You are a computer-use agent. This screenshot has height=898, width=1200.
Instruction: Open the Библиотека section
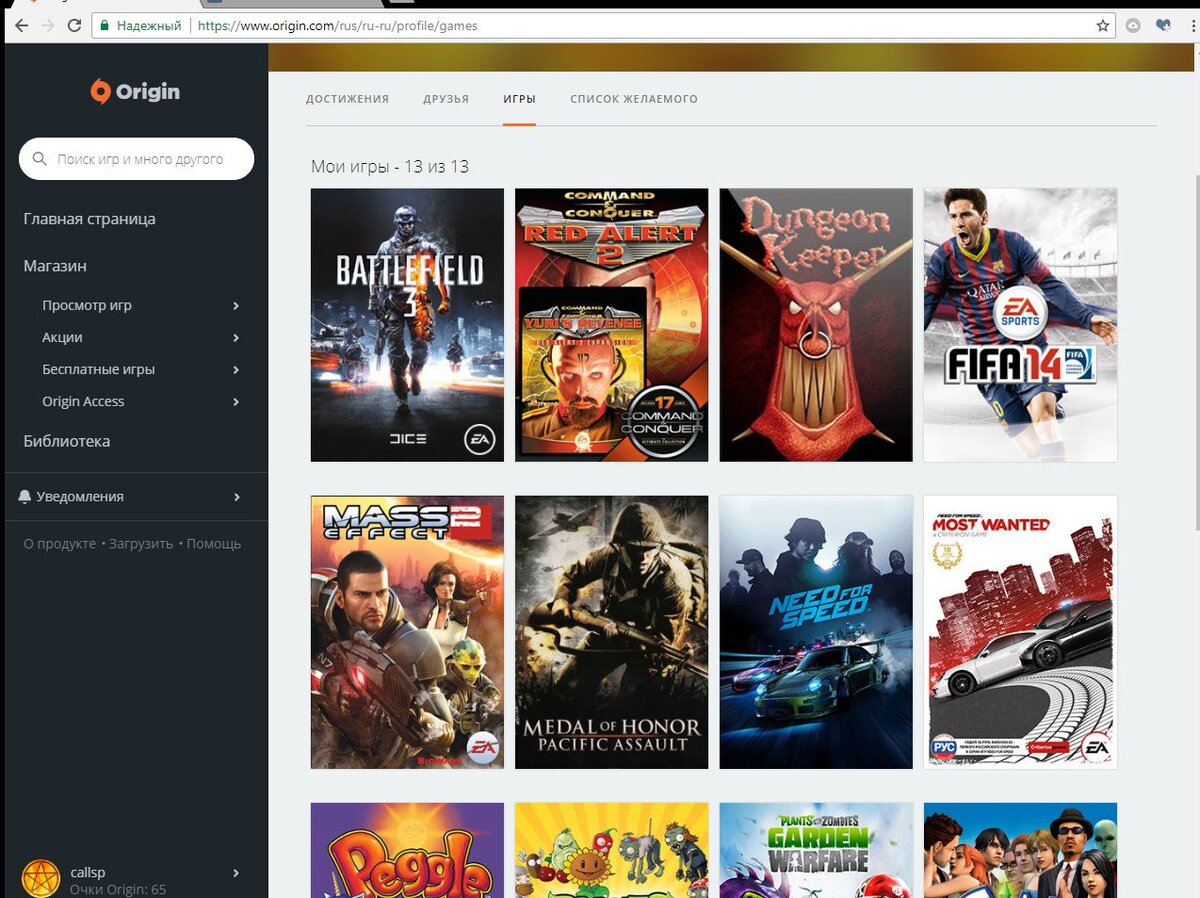coord(67,441)
